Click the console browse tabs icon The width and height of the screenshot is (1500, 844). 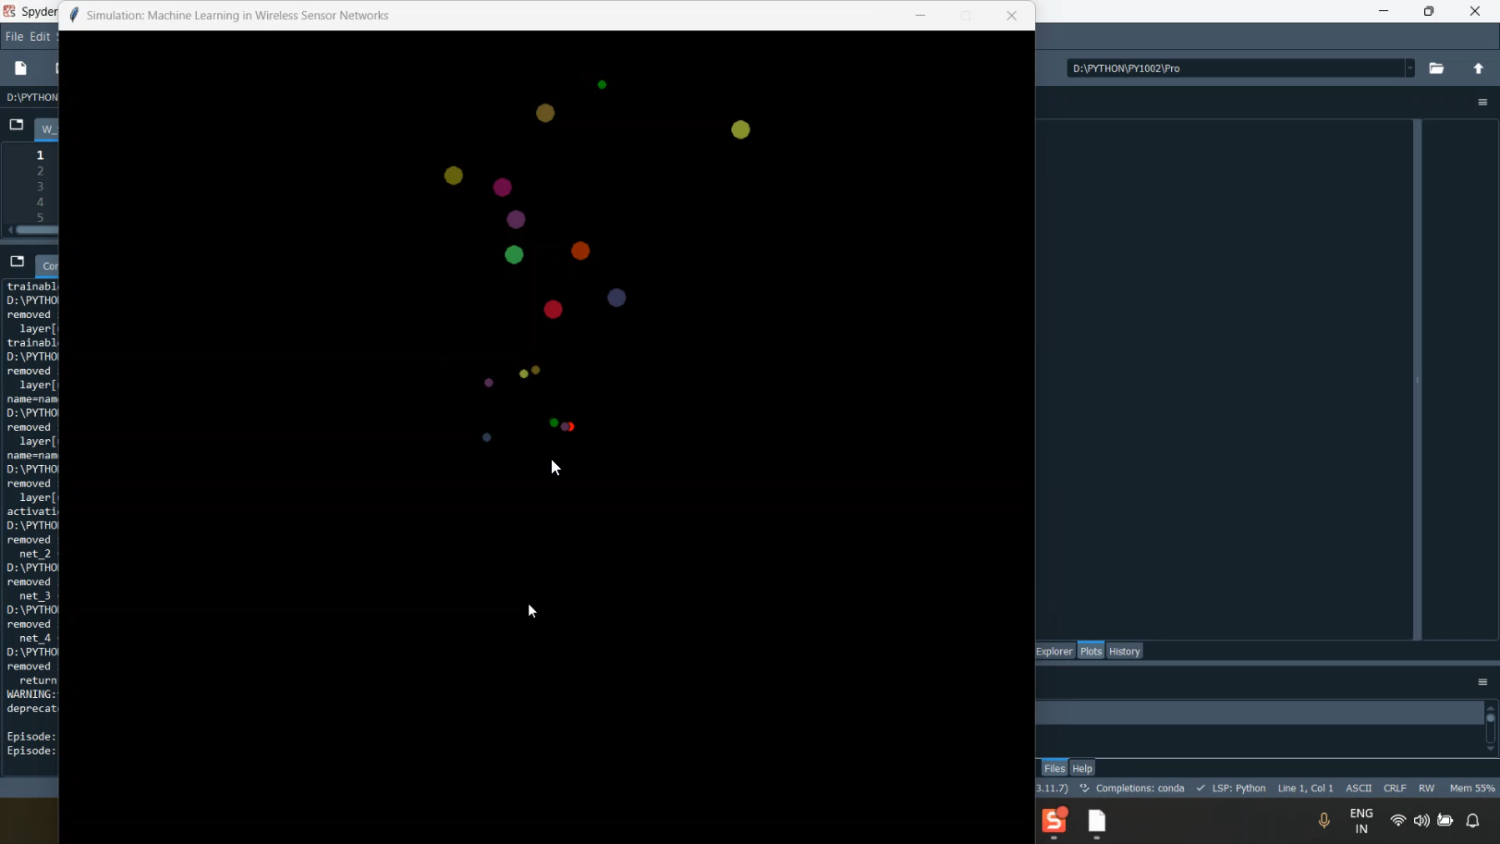17,262
